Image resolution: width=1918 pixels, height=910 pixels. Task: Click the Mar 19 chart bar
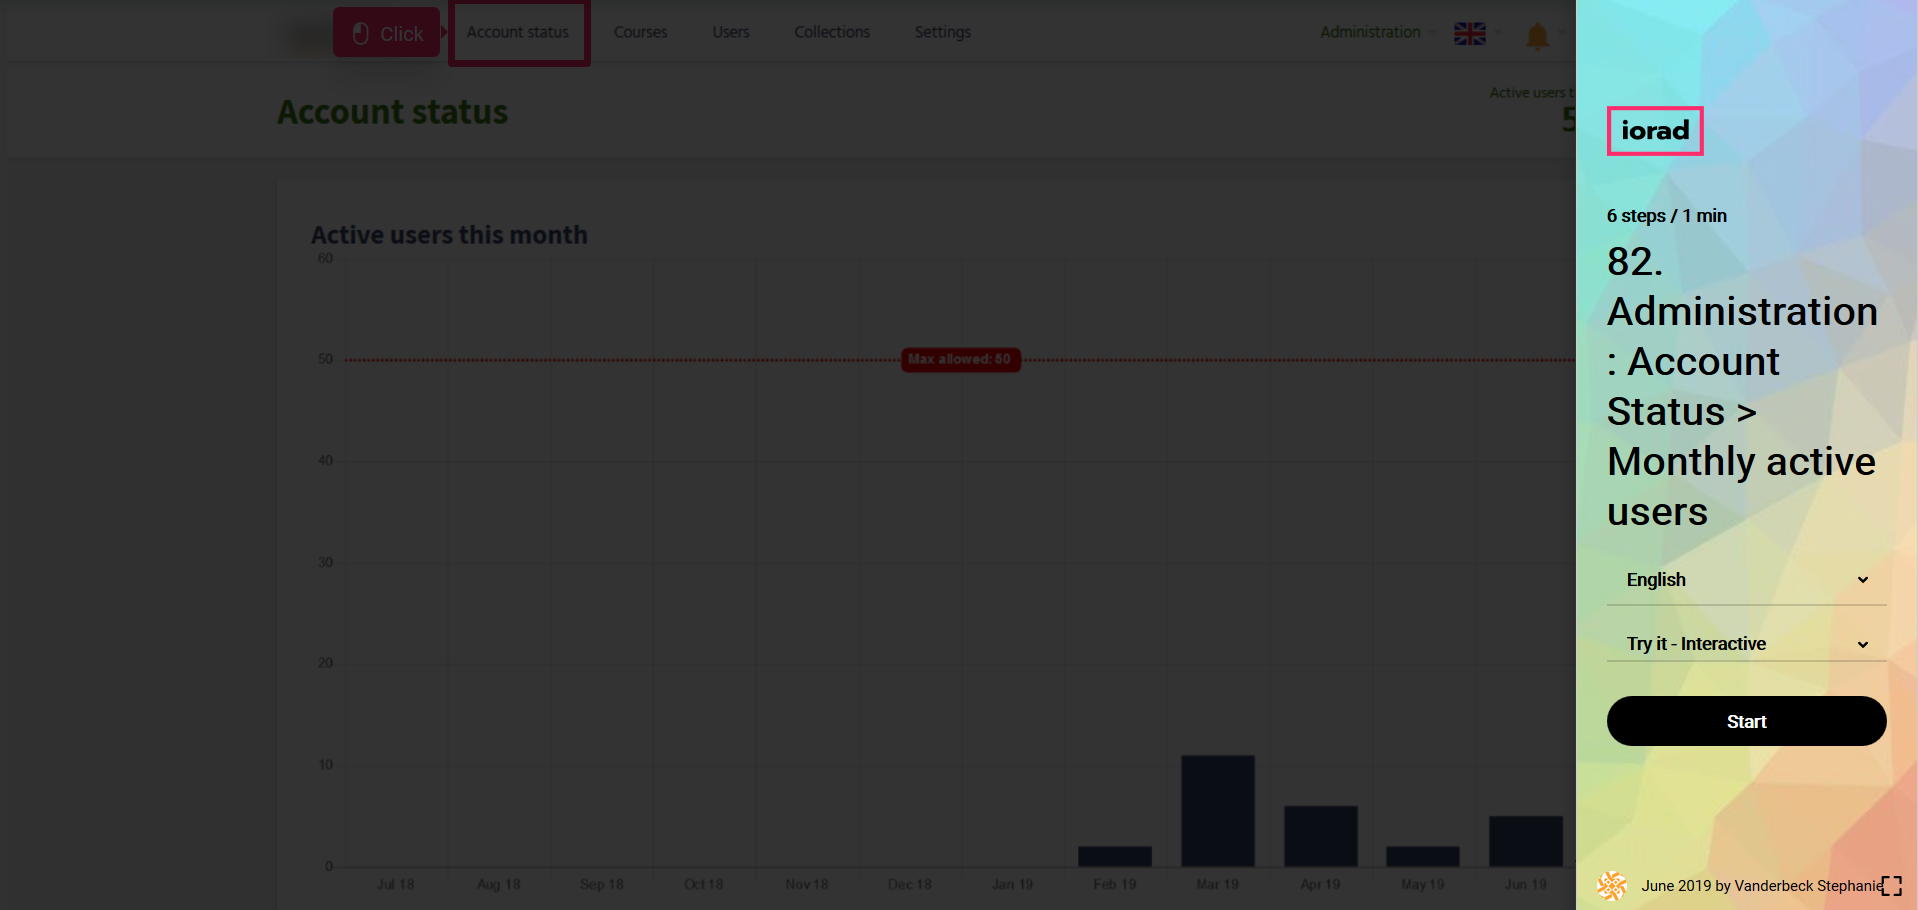1217,811
